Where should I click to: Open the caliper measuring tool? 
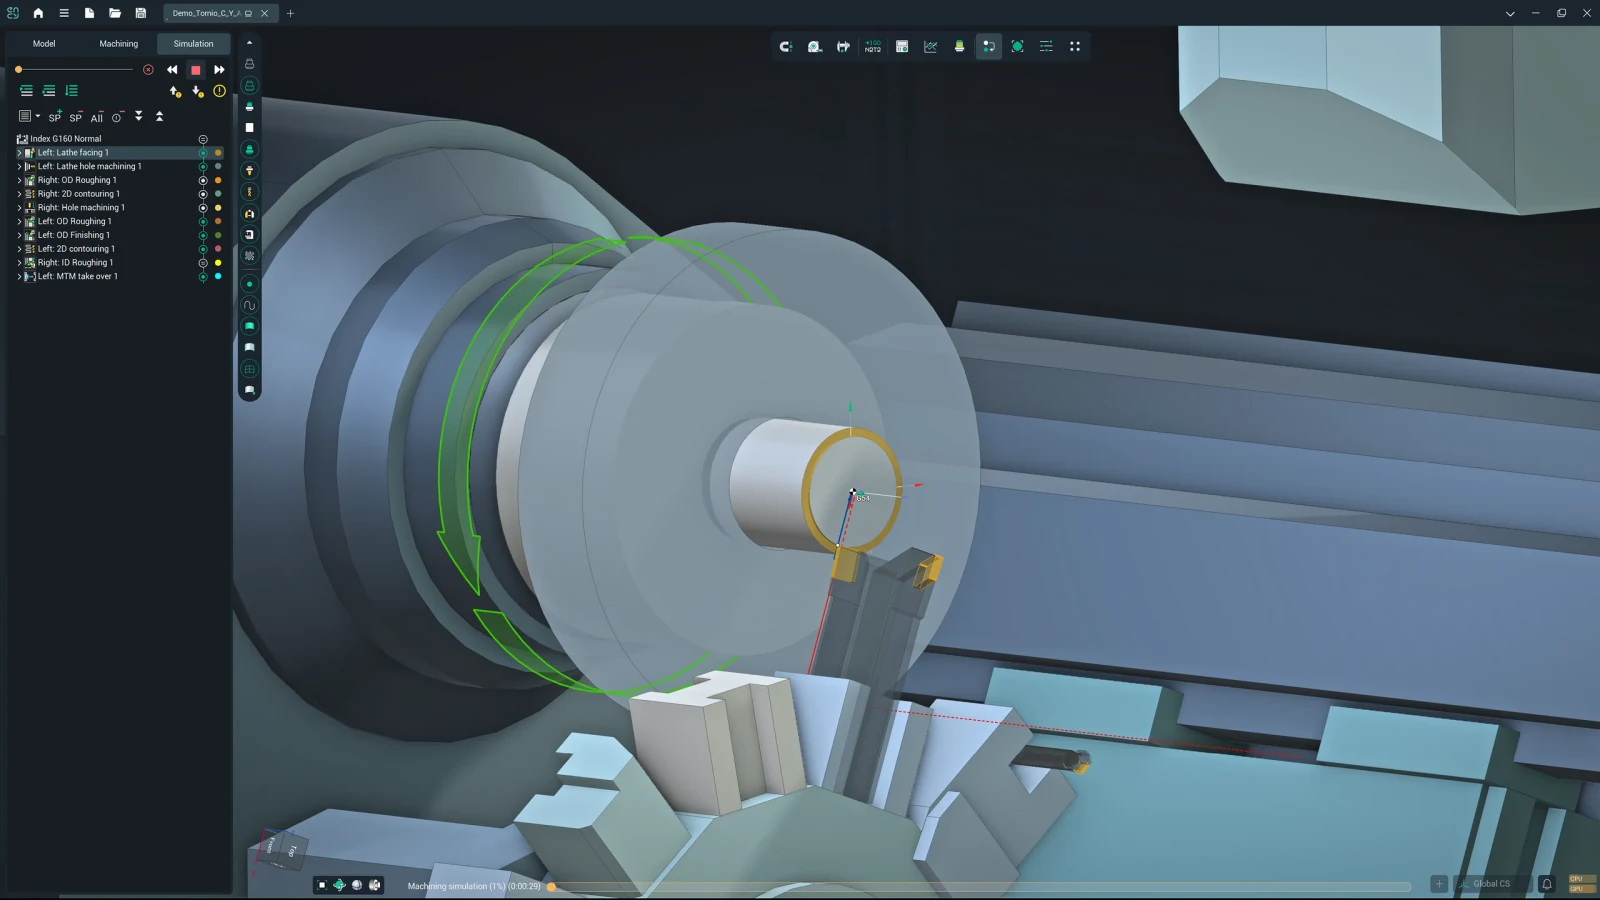[x=843, y=46]
